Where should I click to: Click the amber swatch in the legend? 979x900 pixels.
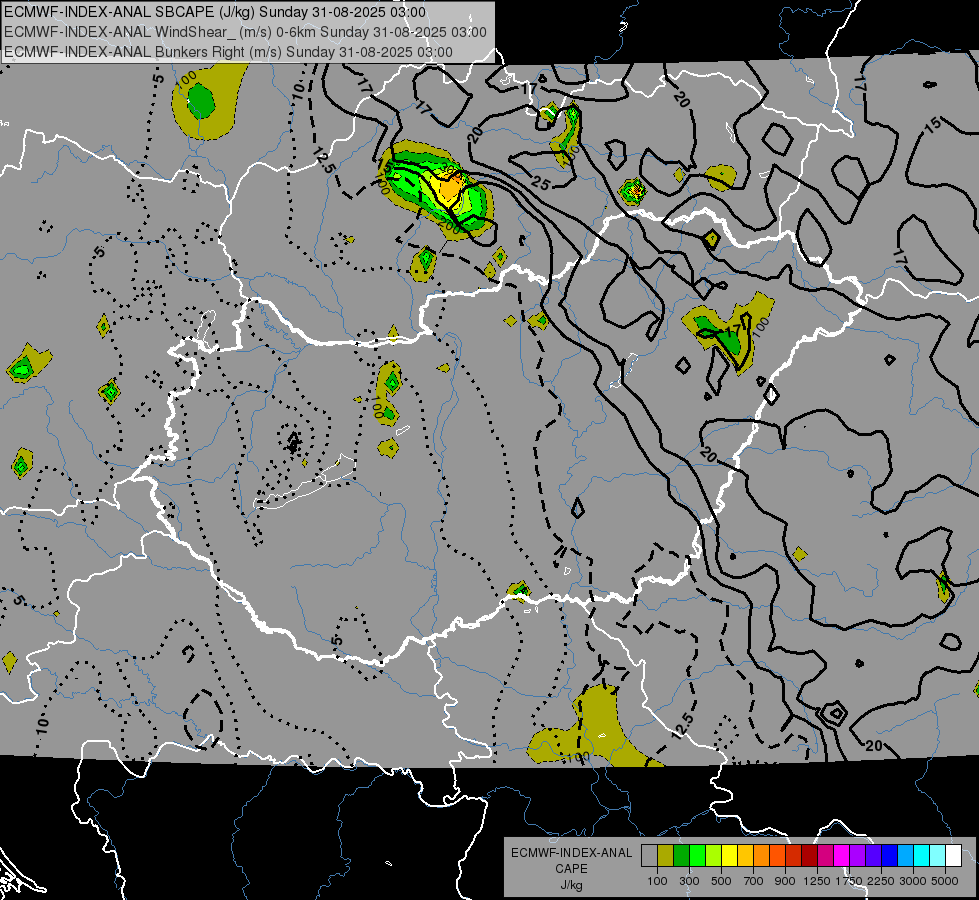745,855
